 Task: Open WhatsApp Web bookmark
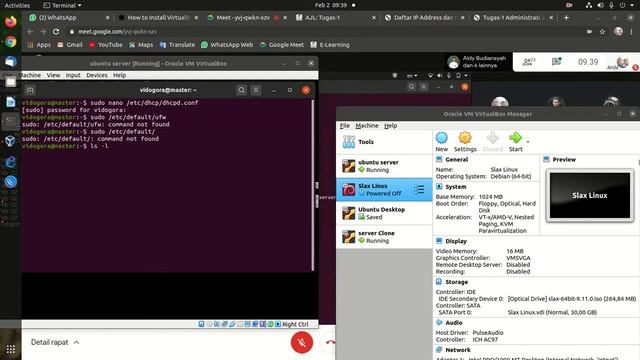[227, 45]
